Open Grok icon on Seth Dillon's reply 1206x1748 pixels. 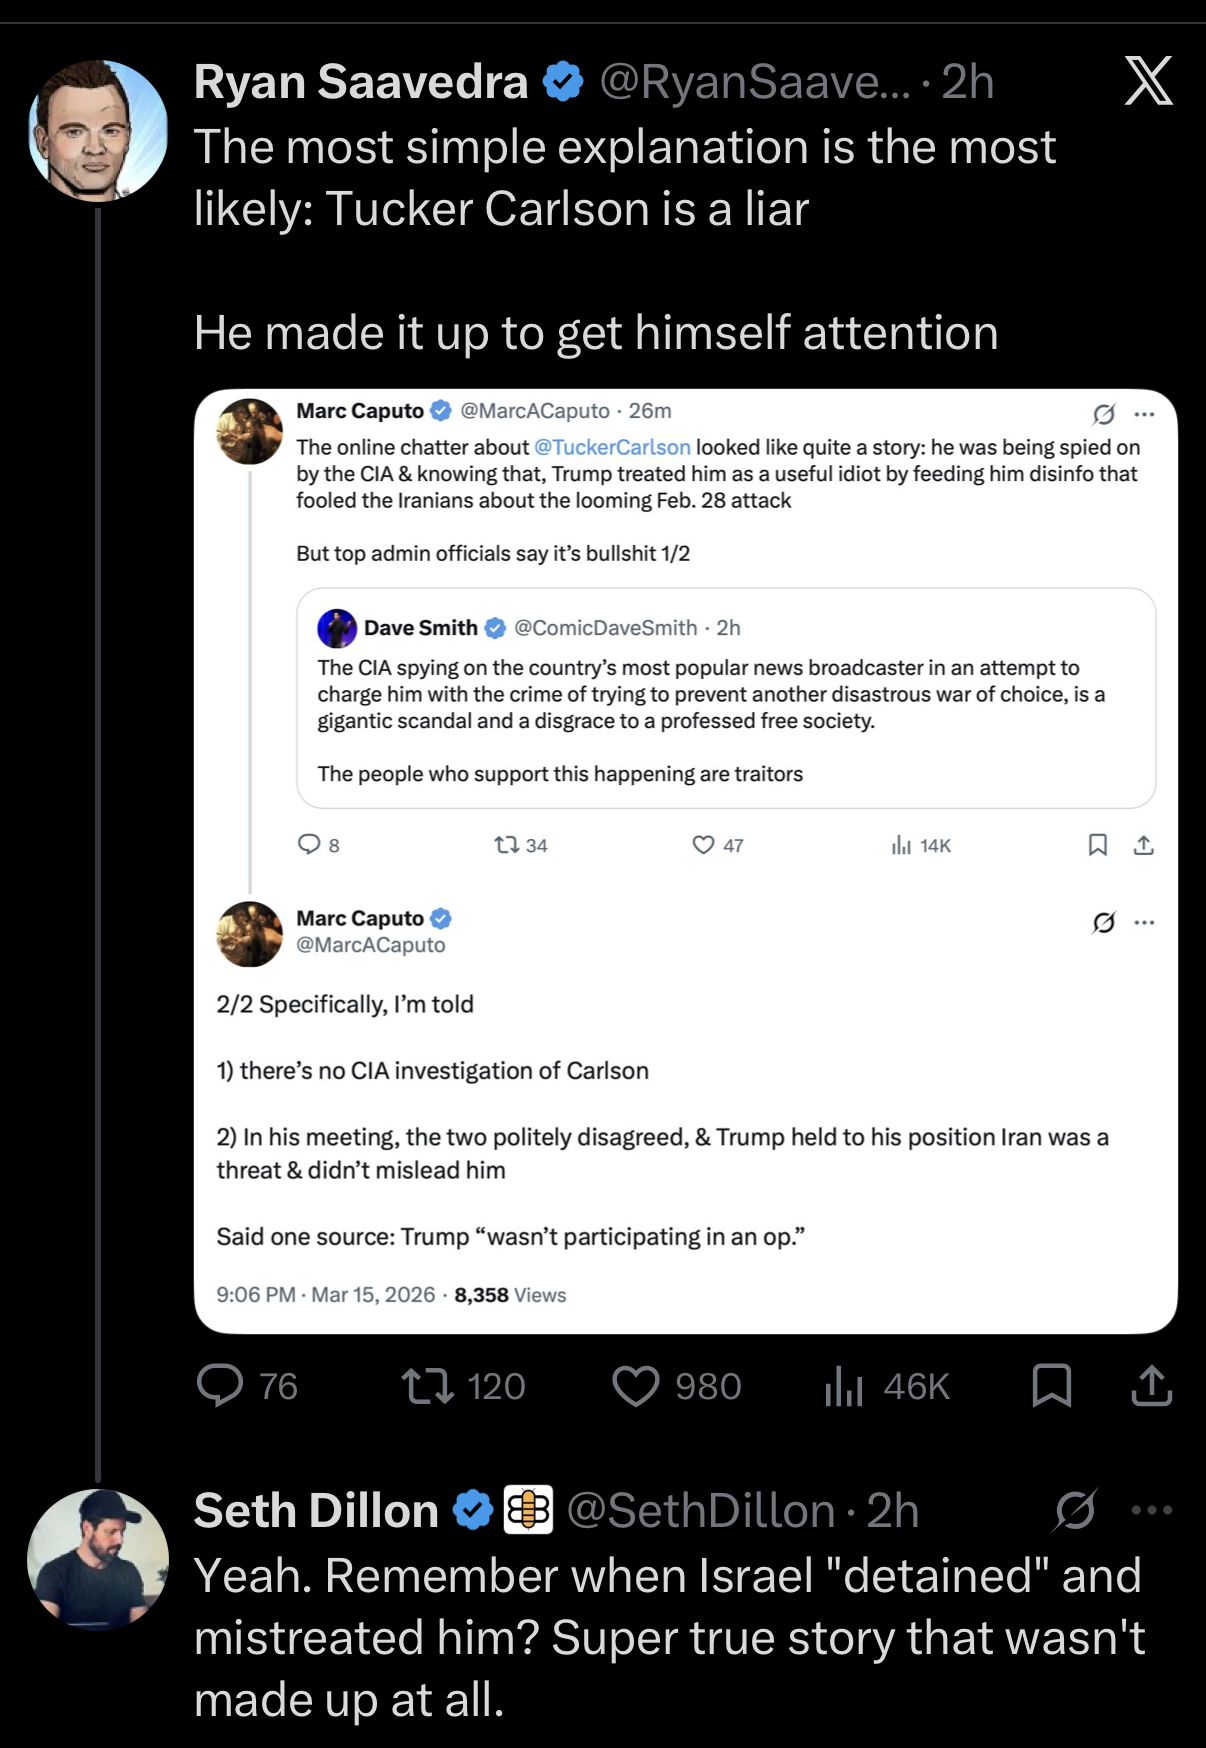tap(1075, 1510)
